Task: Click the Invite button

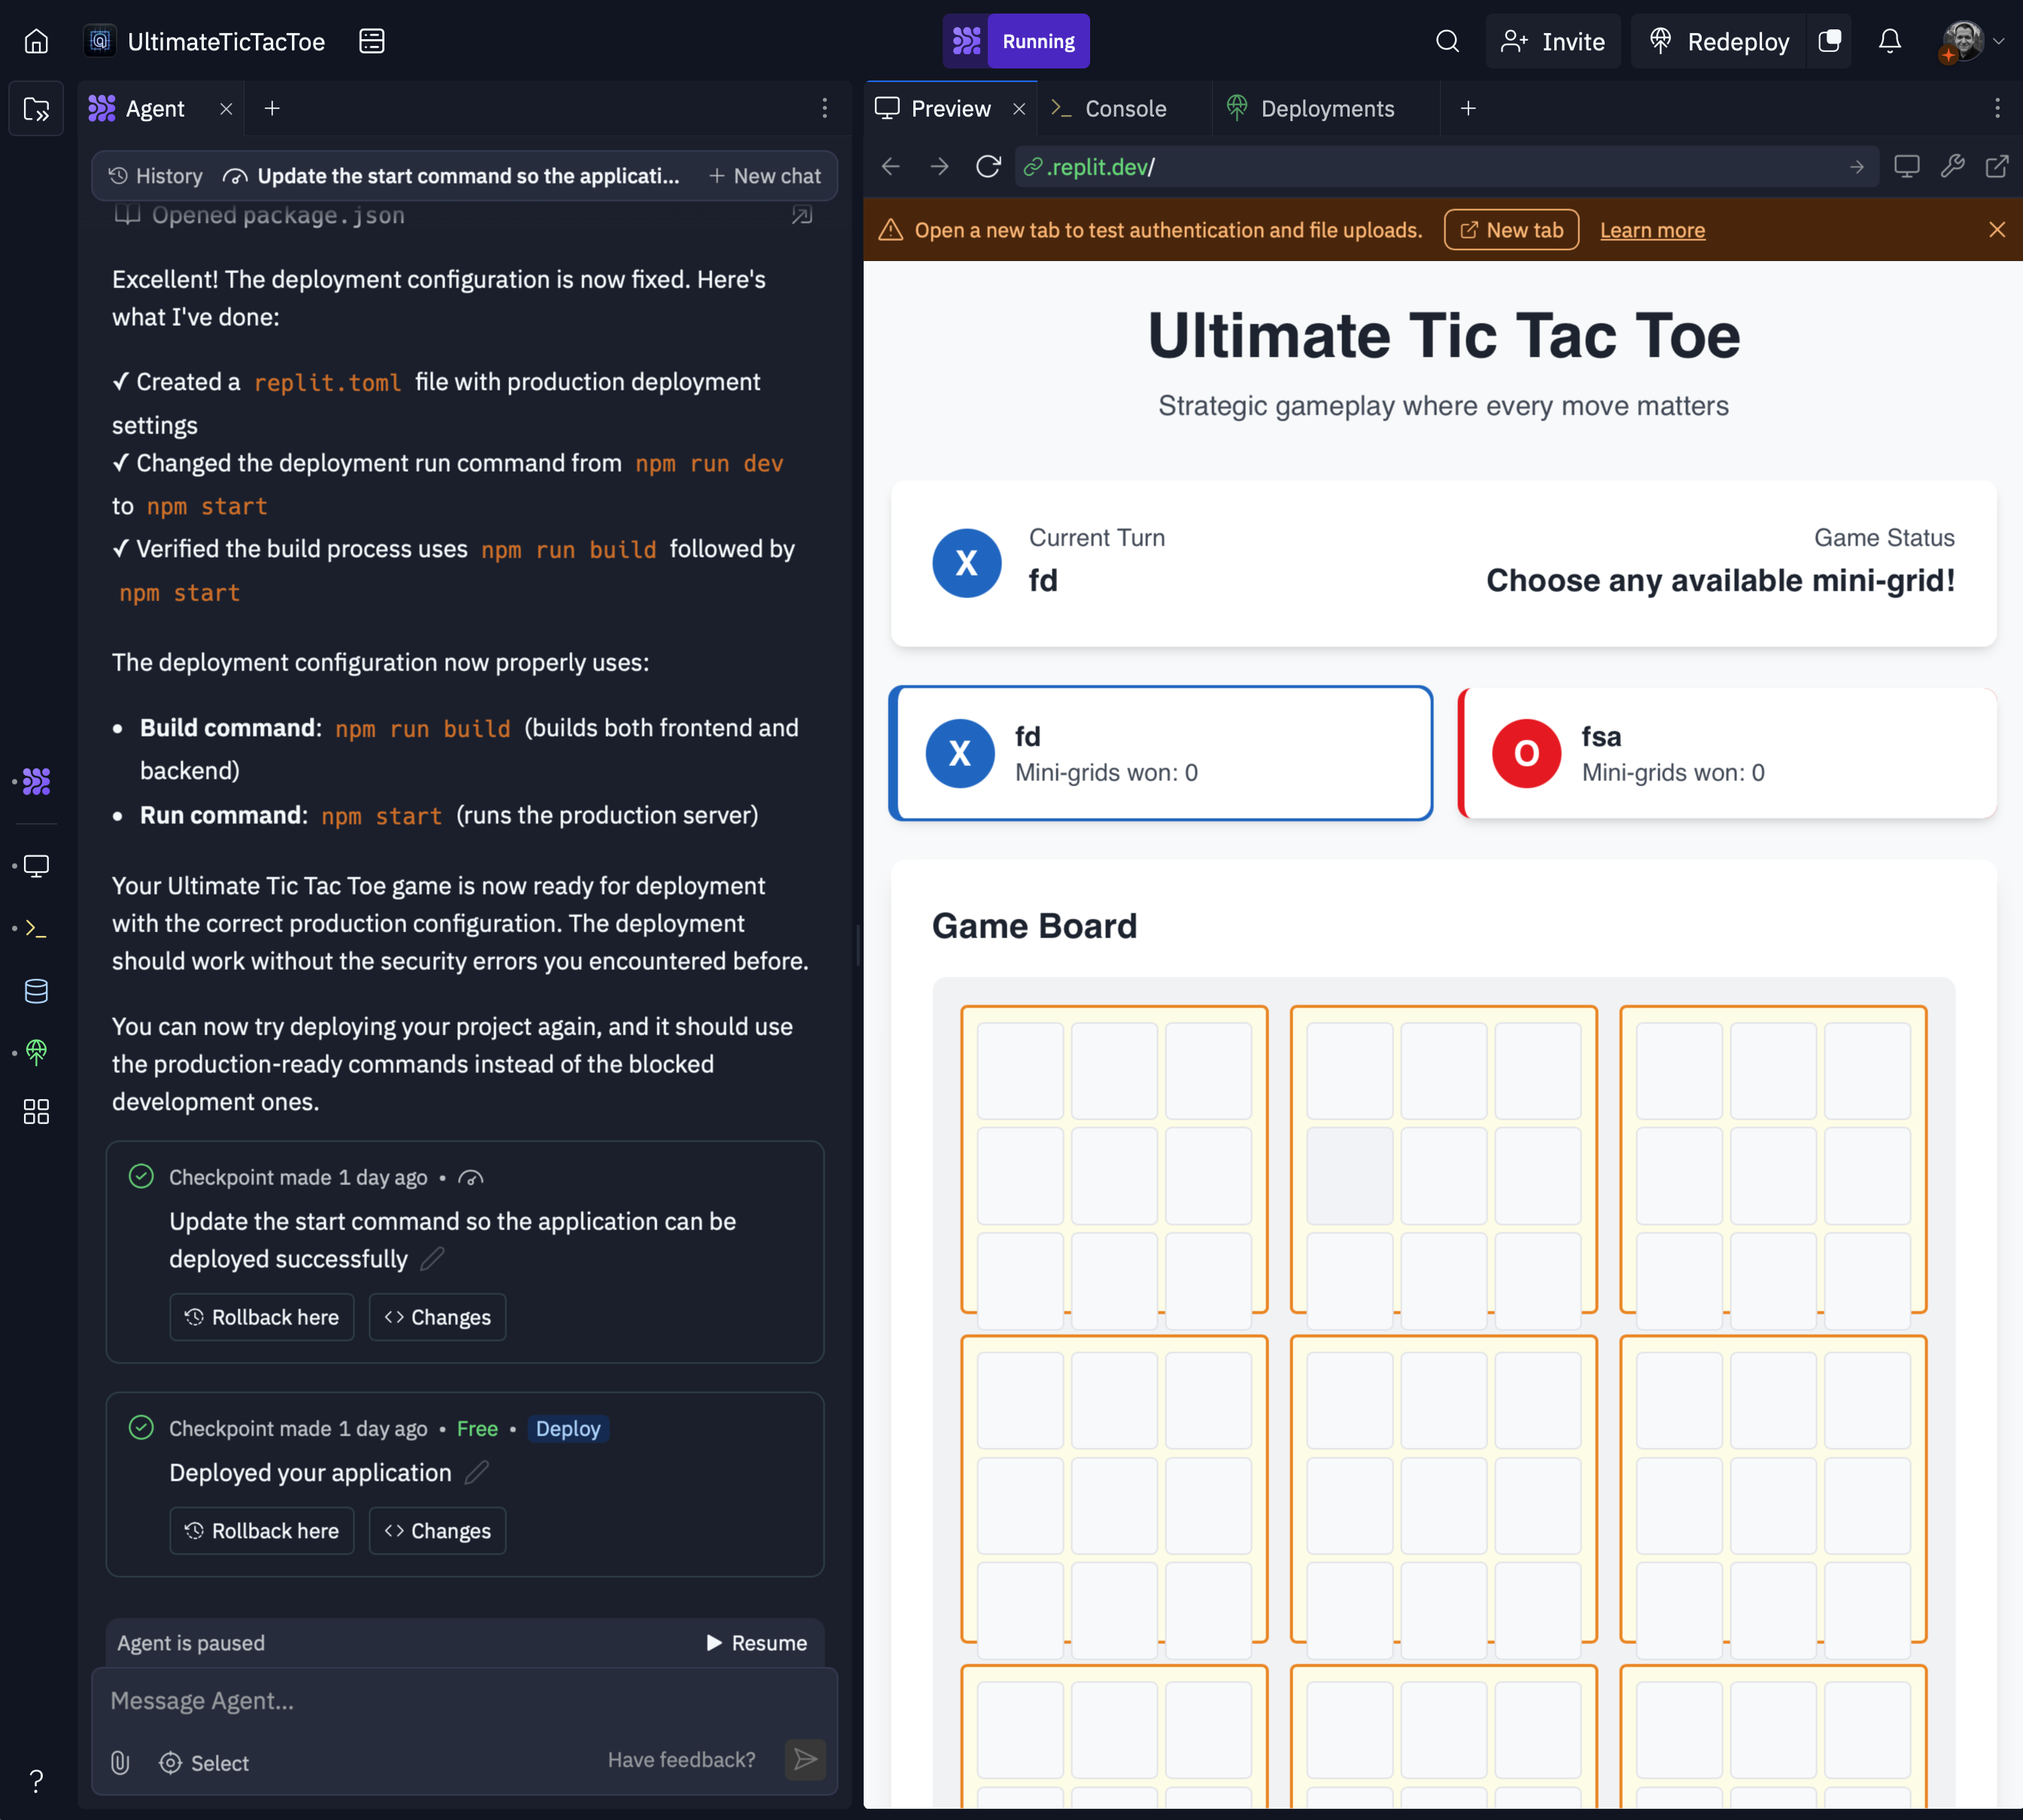Action: 1552,41
